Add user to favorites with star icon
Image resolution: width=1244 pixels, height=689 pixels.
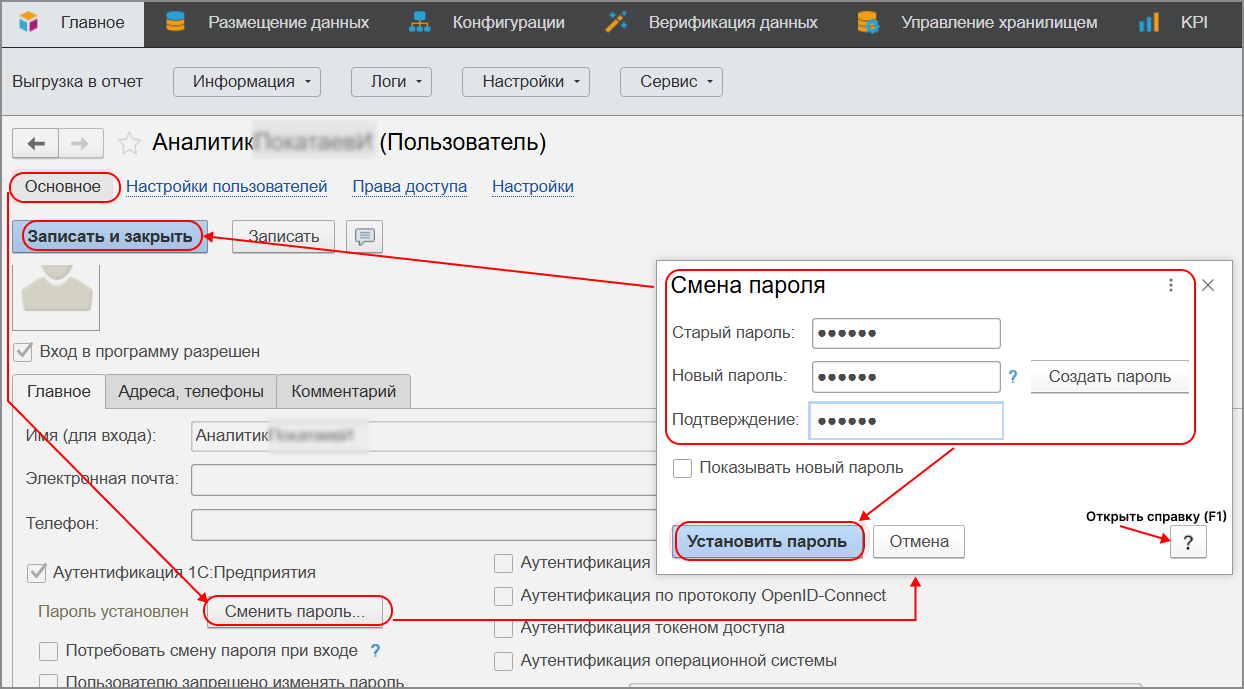129,144
